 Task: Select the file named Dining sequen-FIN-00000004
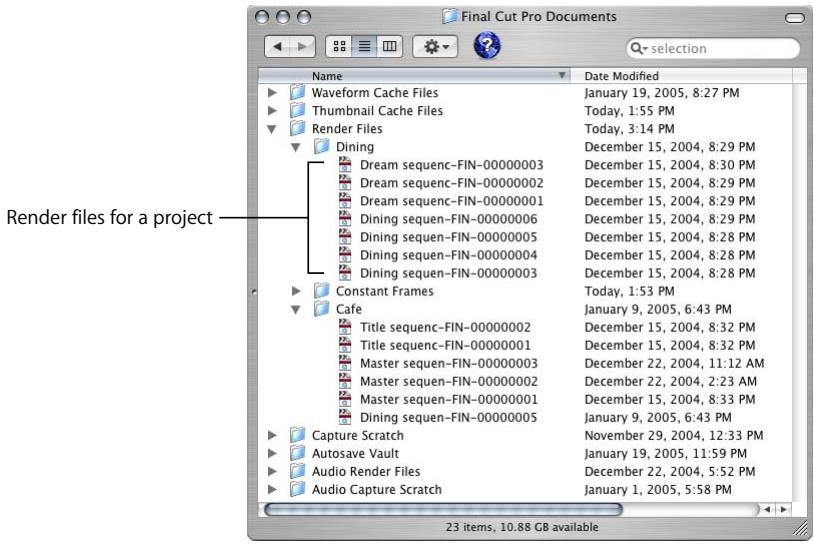(449, 255)
